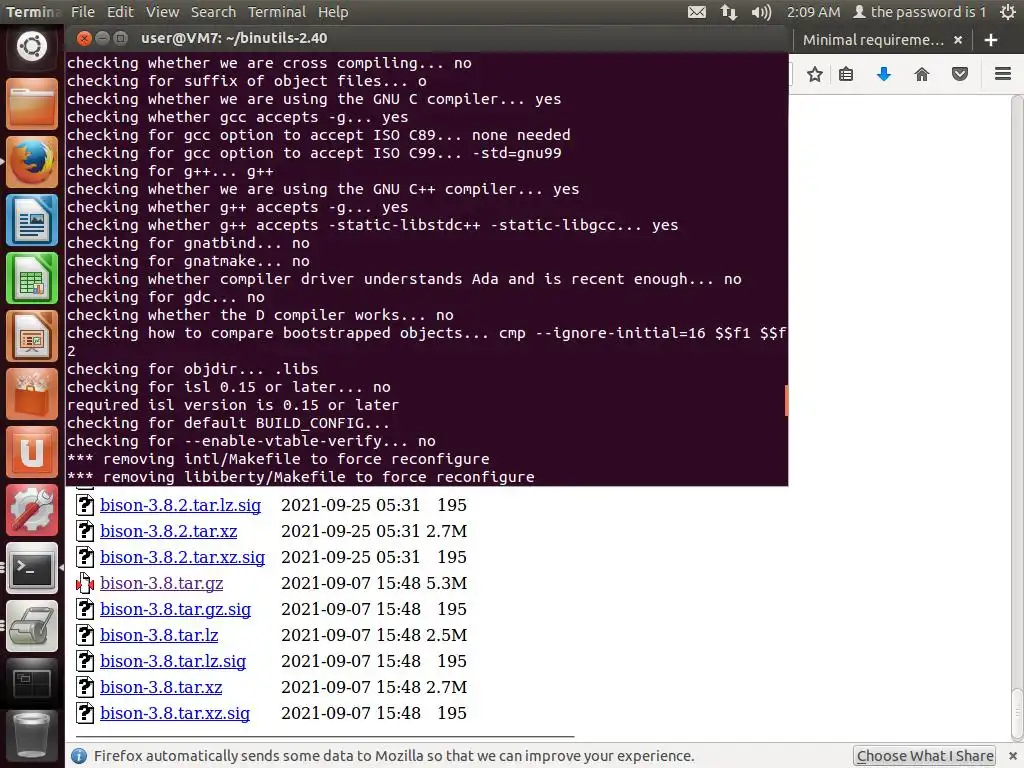Click Choose What I Share button
This screenshot has height=768, width=1024.
coord(924,756)
